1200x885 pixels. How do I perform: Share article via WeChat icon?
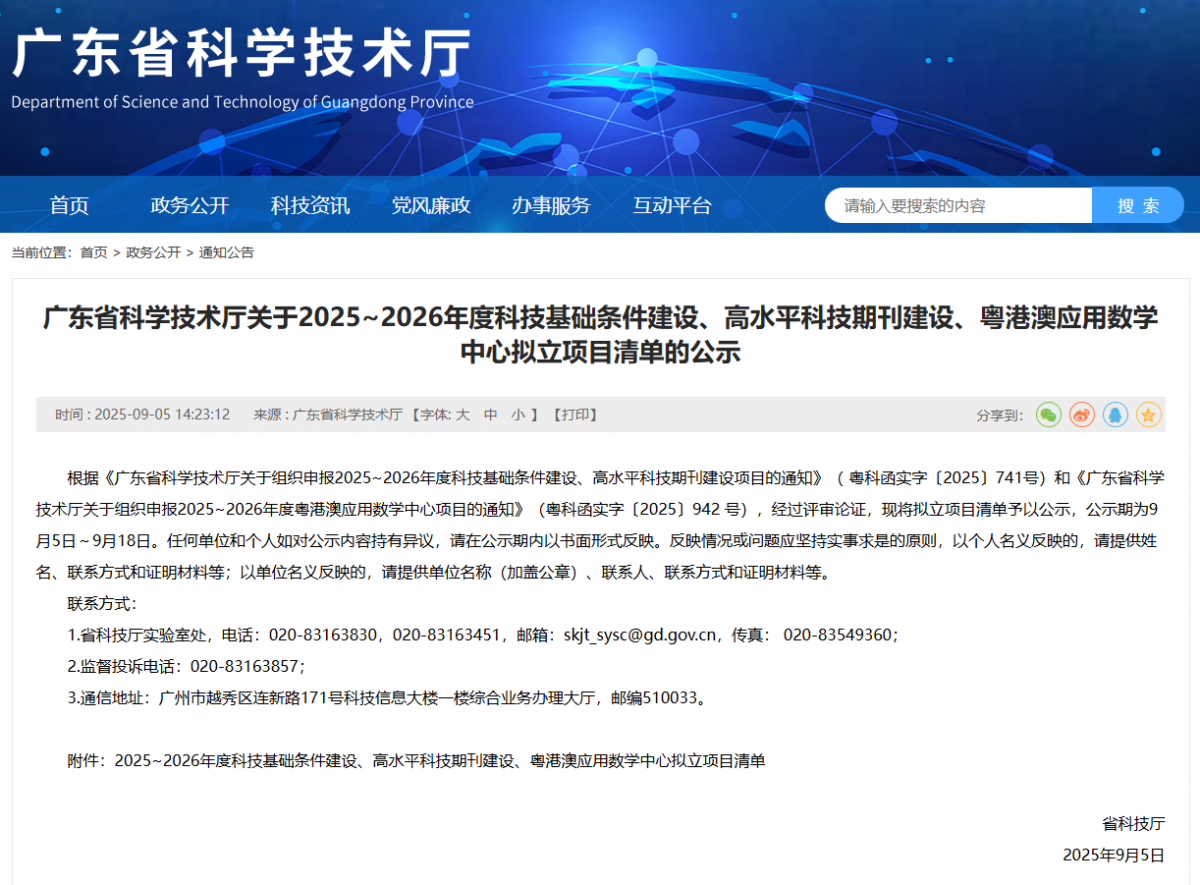click(1048, 415)
